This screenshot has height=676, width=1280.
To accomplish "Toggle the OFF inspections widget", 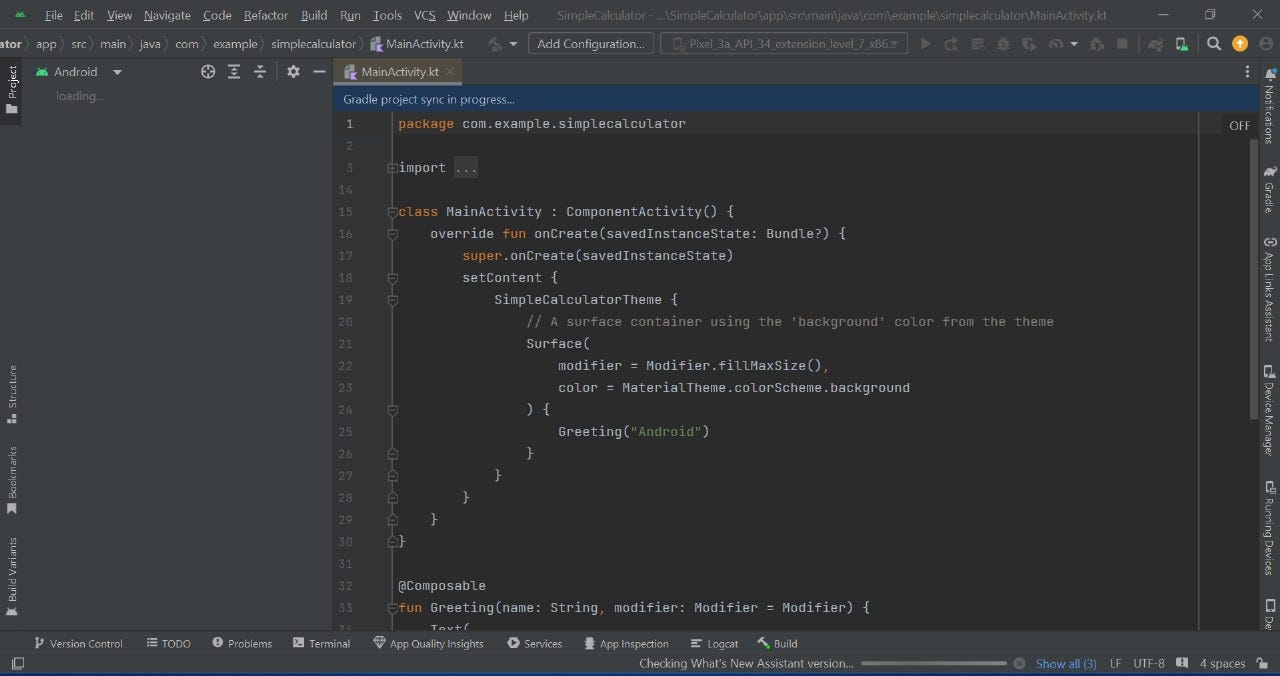I will tap(1240, 126).
